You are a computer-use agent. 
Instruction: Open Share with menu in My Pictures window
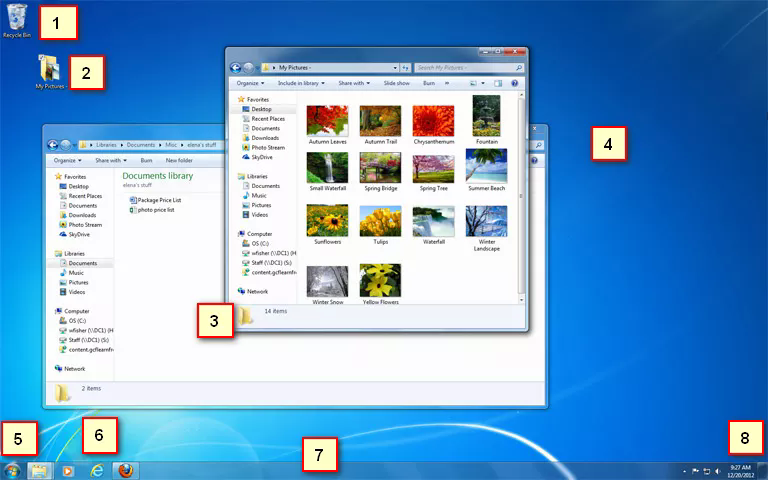click(x=354, y=83)
